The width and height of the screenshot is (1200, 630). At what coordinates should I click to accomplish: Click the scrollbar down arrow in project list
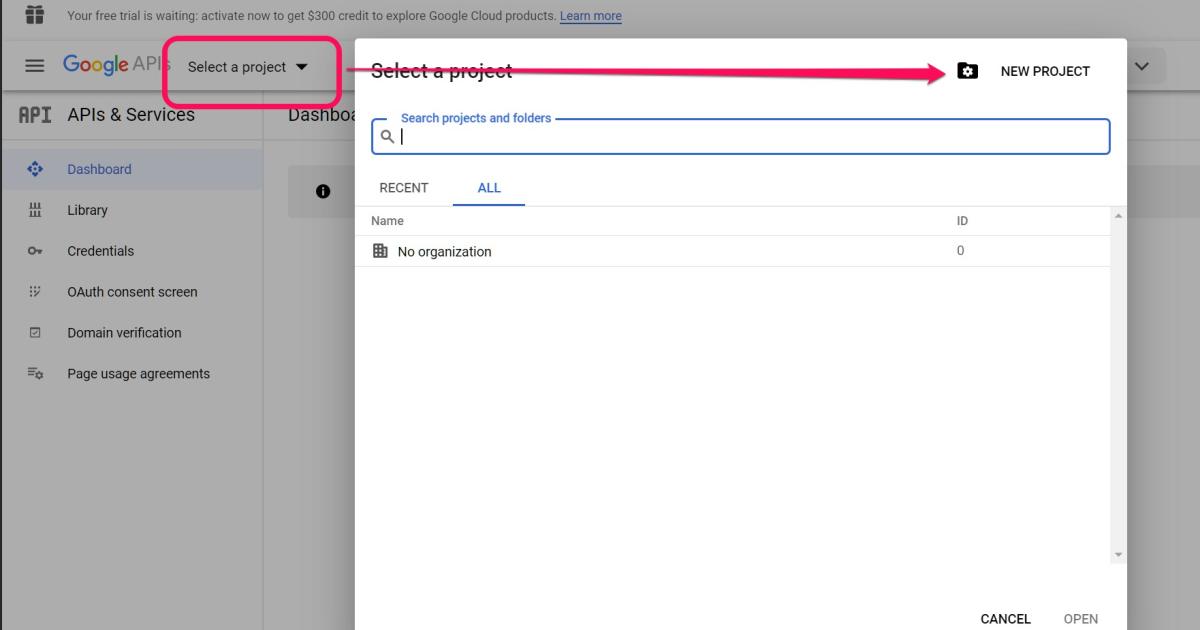click(x=1118, y=555)
